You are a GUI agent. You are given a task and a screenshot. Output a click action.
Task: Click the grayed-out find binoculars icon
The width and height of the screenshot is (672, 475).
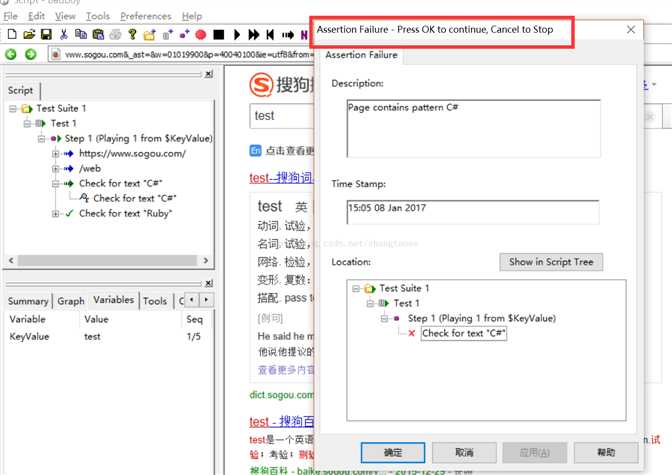click(115, 34)
